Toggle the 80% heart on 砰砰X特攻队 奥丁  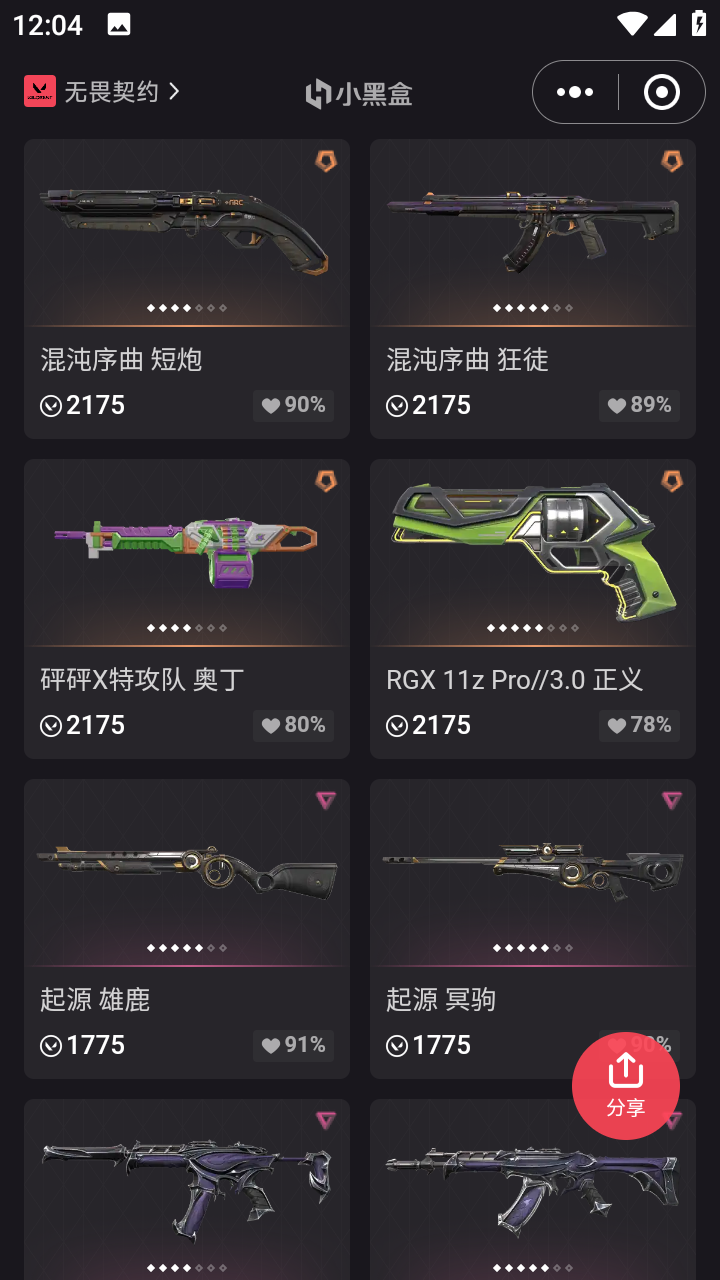293,725
